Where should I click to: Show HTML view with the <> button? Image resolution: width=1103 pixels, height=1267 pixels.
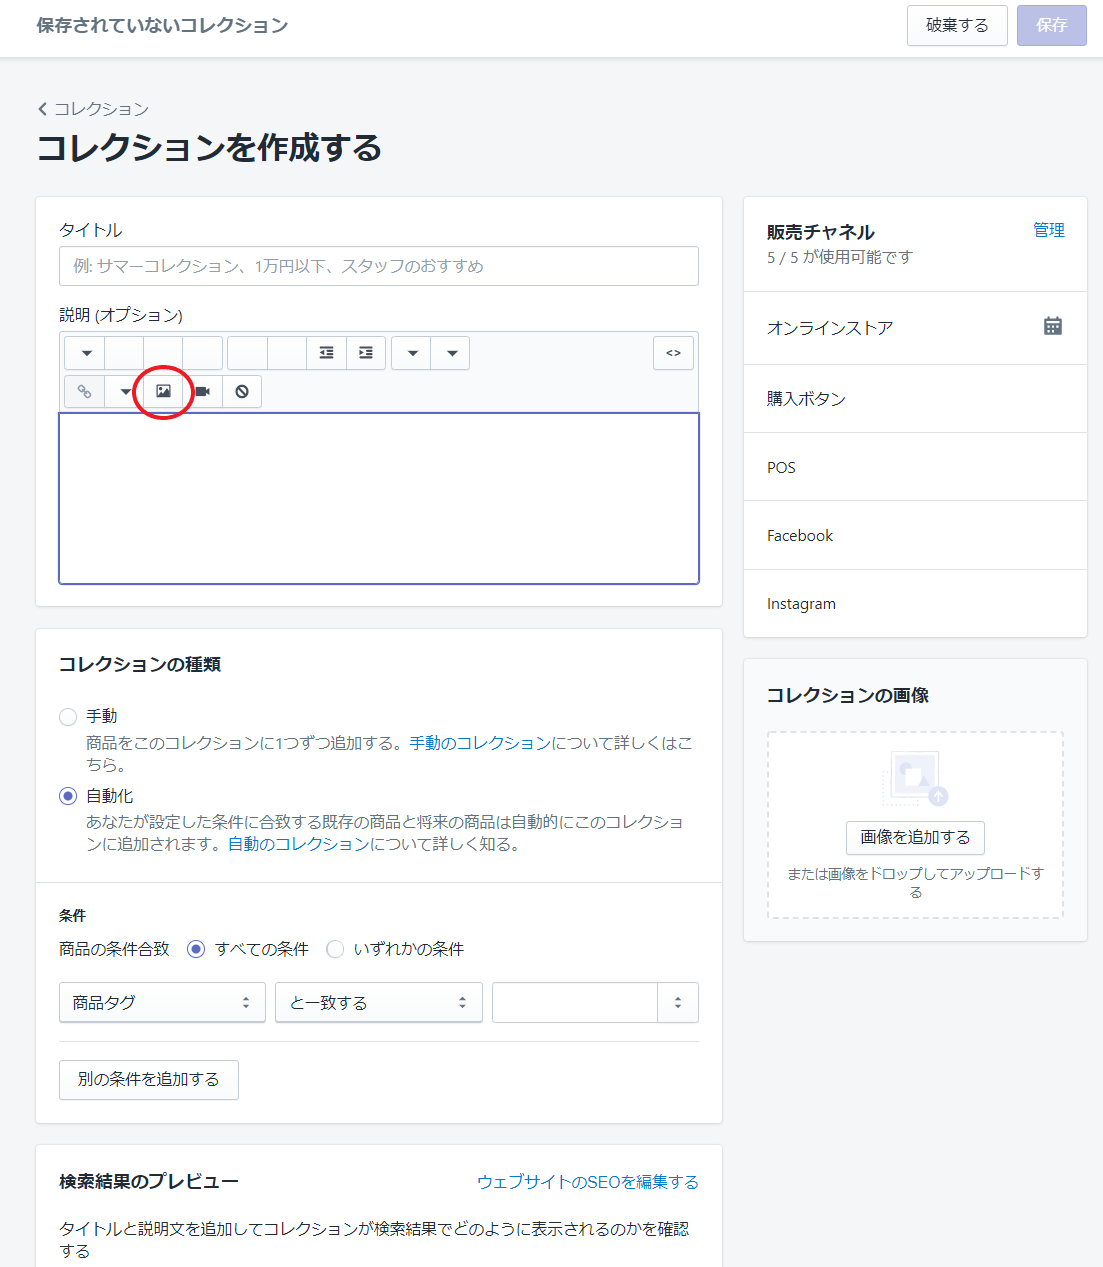click(x=673, y=353)
